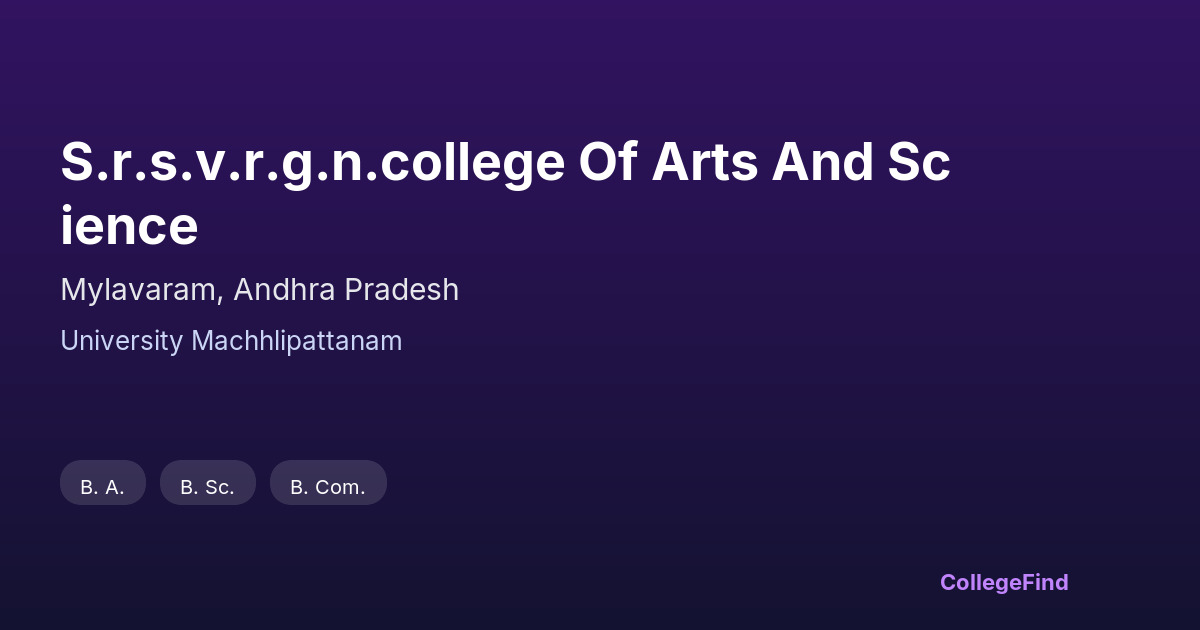
Task: Click "Find" in the CollegeFind wordmark
Action: tap(1045, 582)
